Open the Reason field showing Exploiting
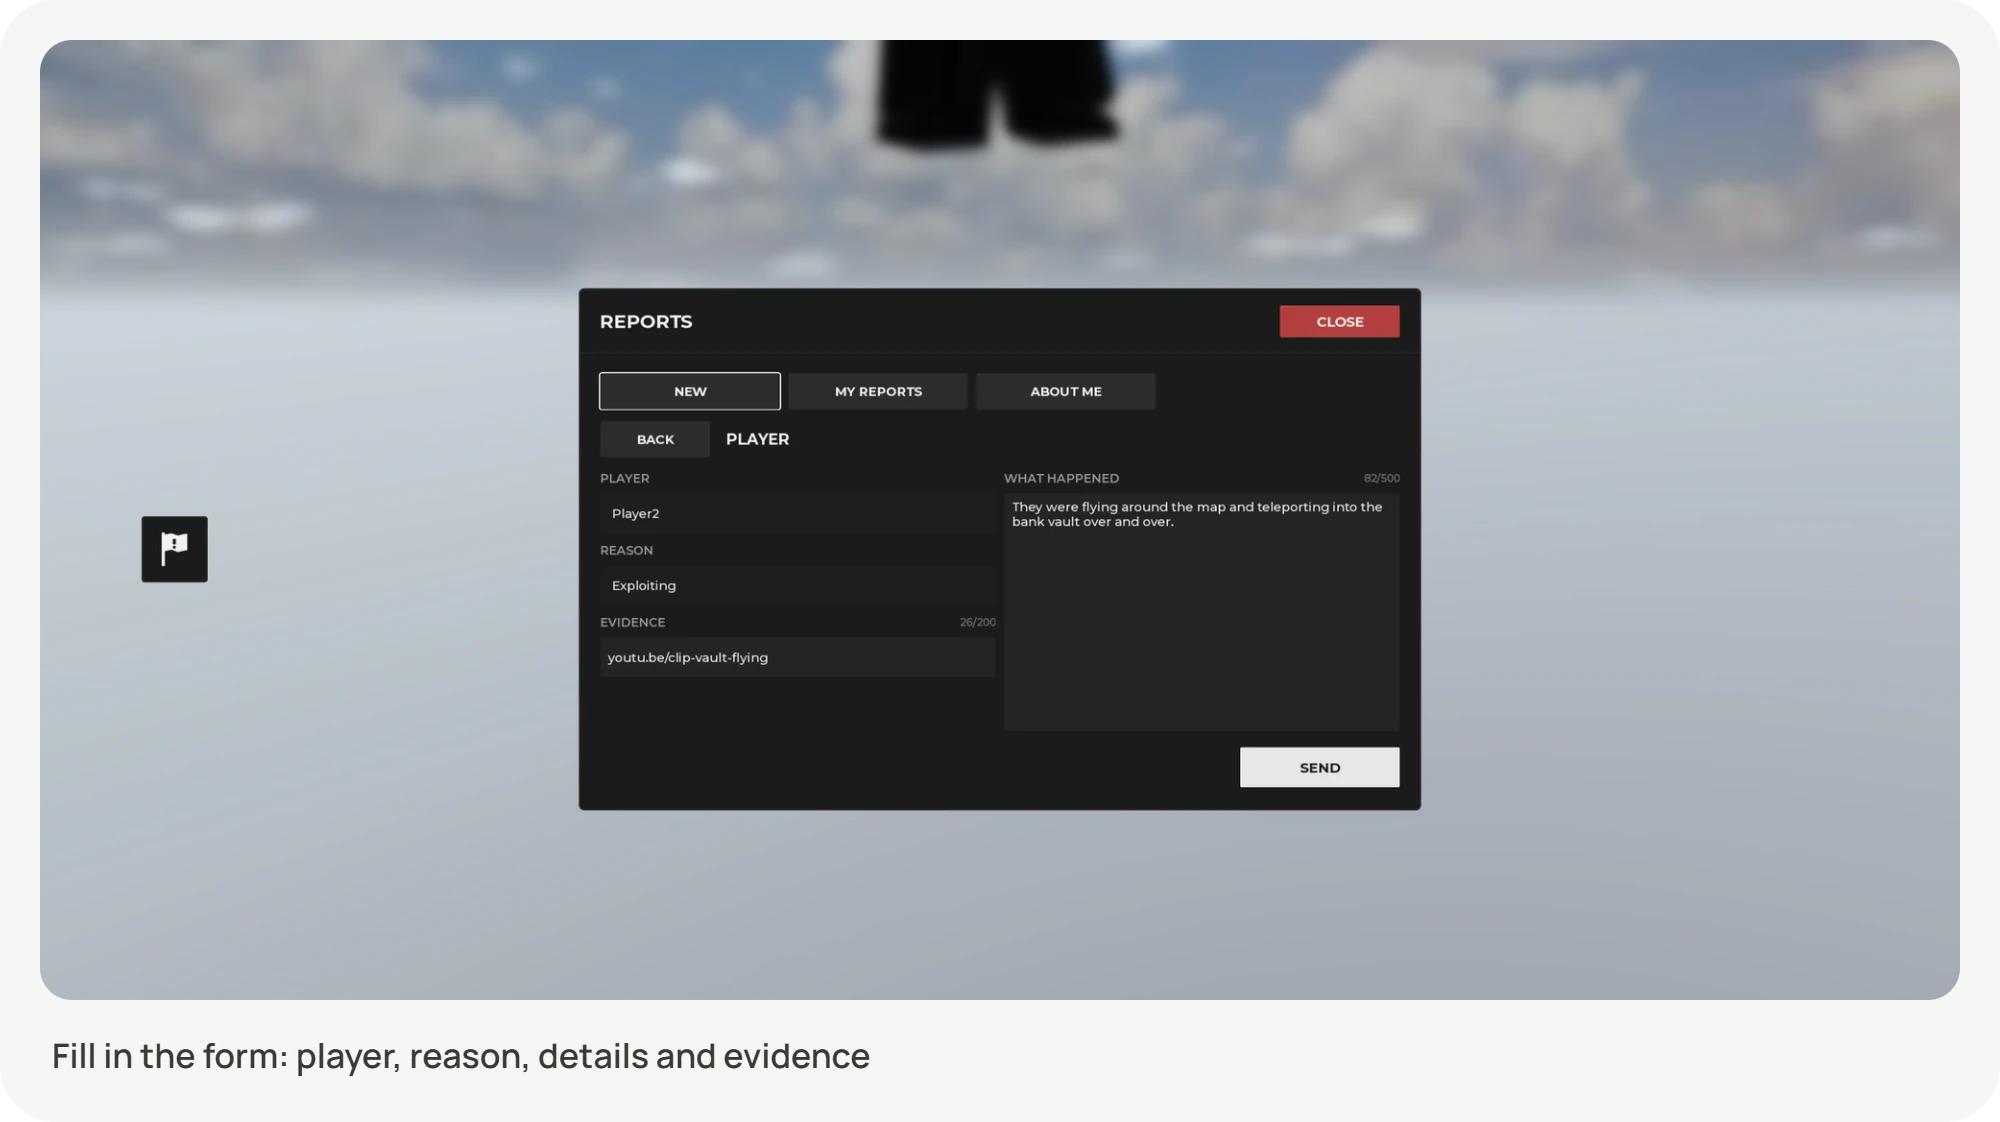2000x1122 pixels. tap(797, 585)
